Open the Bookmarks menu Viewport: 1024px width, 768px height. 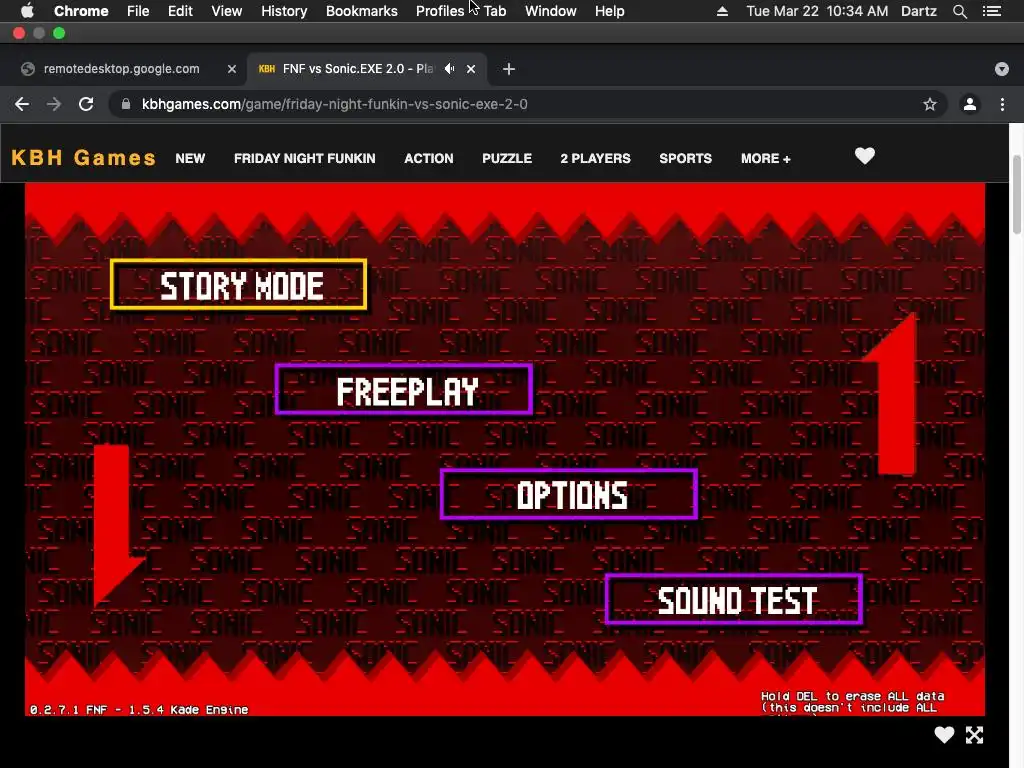point(362,11)
